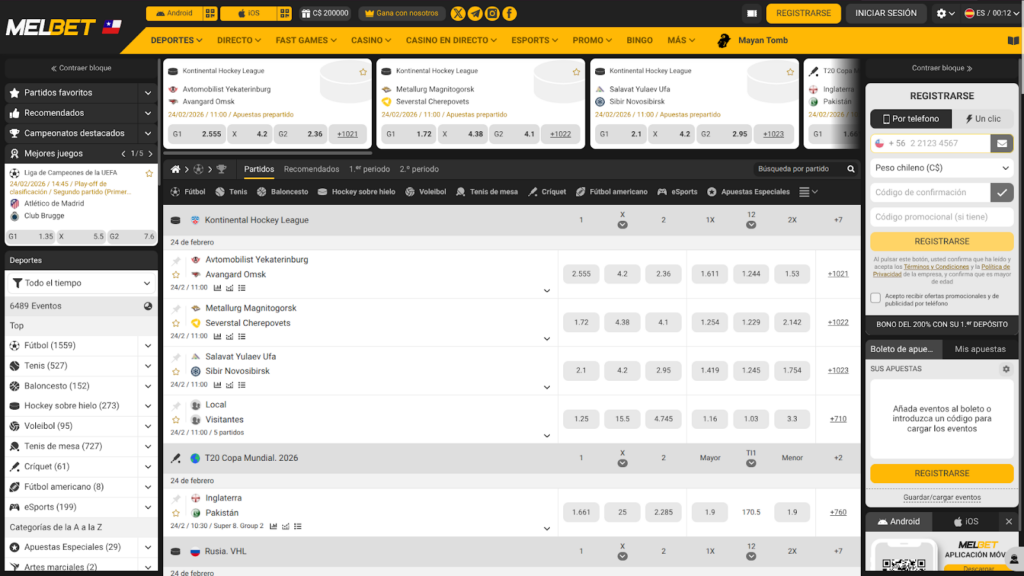This screenshot has width=1024, height=576.
Task: Click the envelope icon beside phone field
Action: tap(1002, 144)
